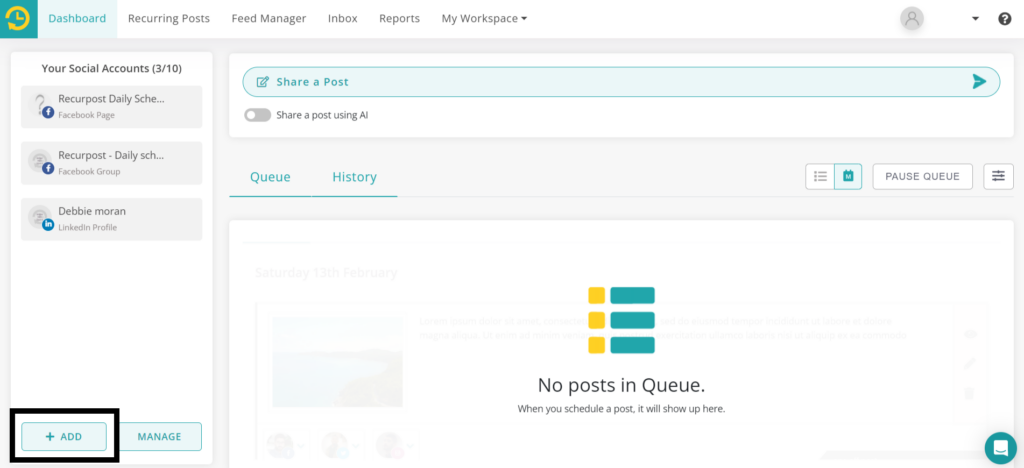
Task: Click the RecurPost clock logo
Action: point(18,19)
